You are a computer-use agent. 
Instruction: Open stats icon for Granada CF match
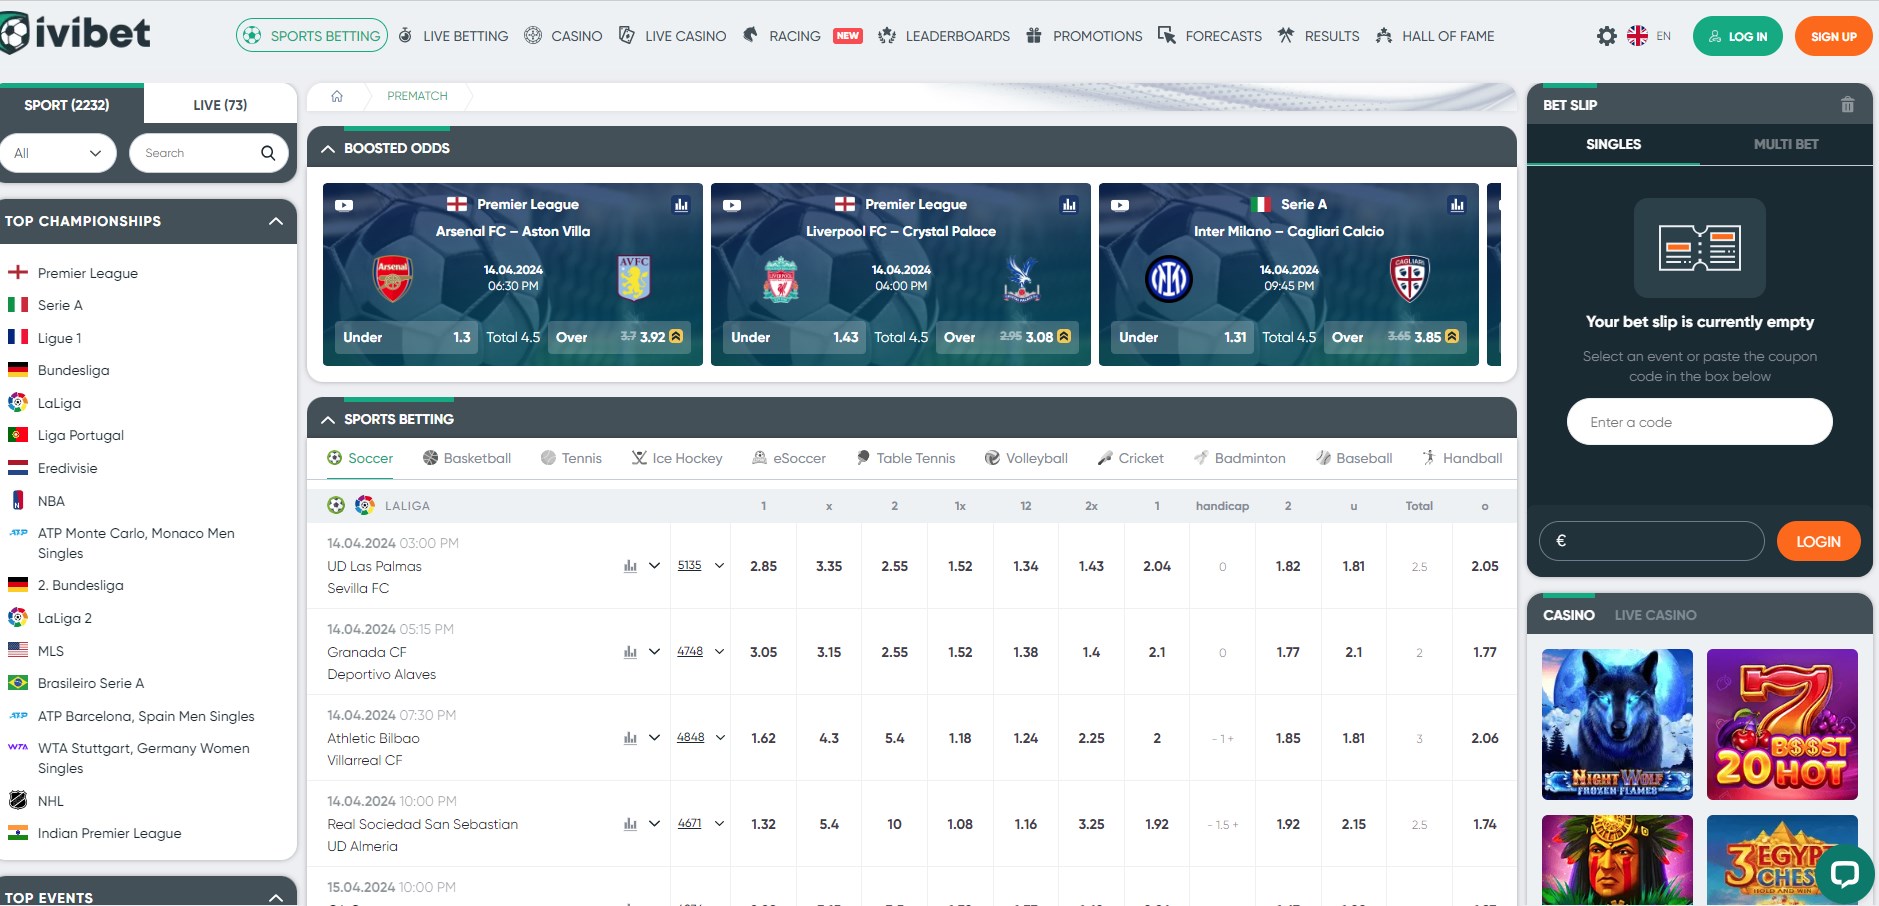(x=630, y=652)
